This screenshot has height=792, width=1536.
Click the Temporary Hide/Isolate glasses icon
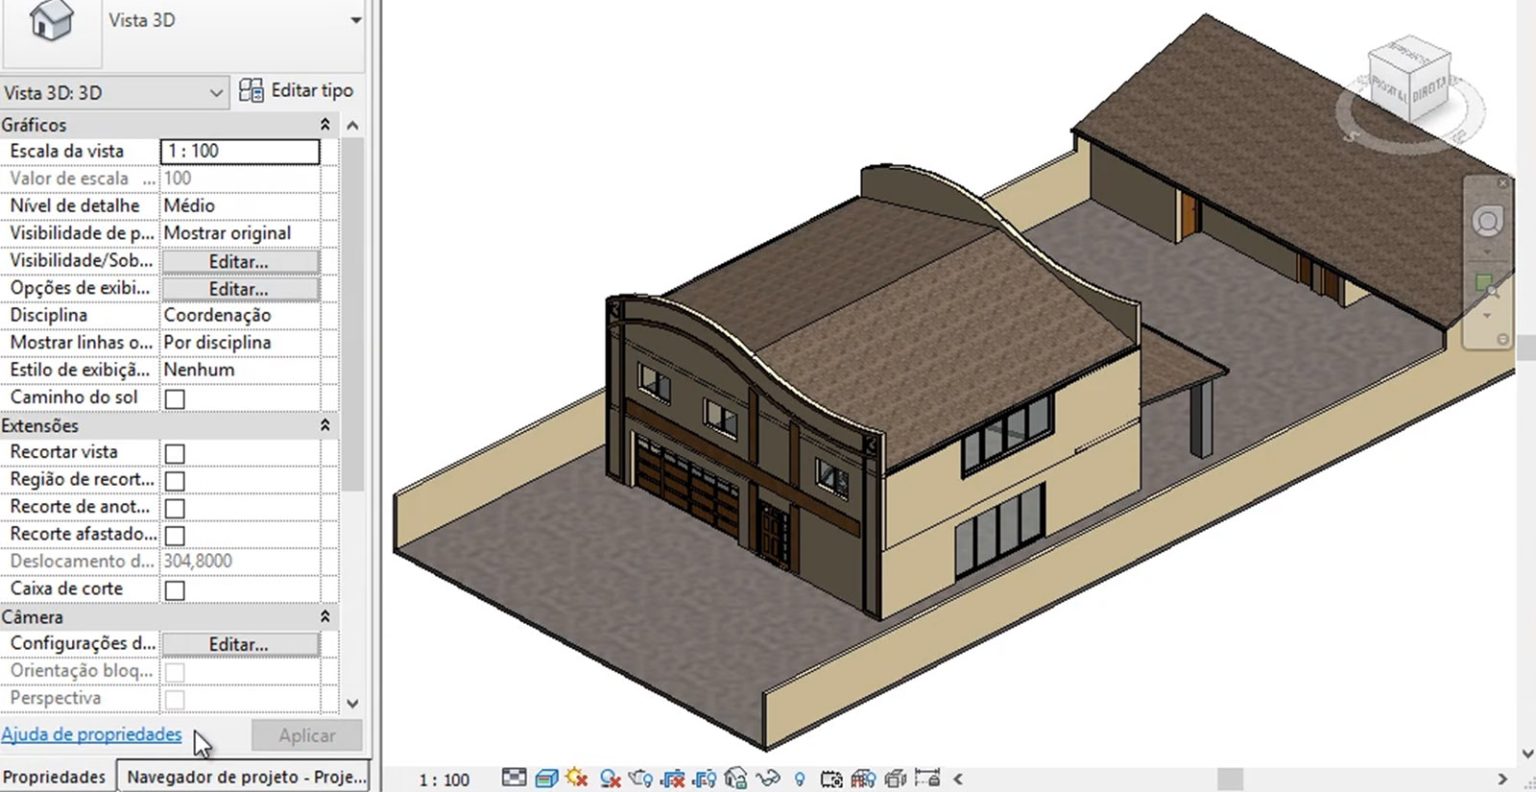click(769, 778)
